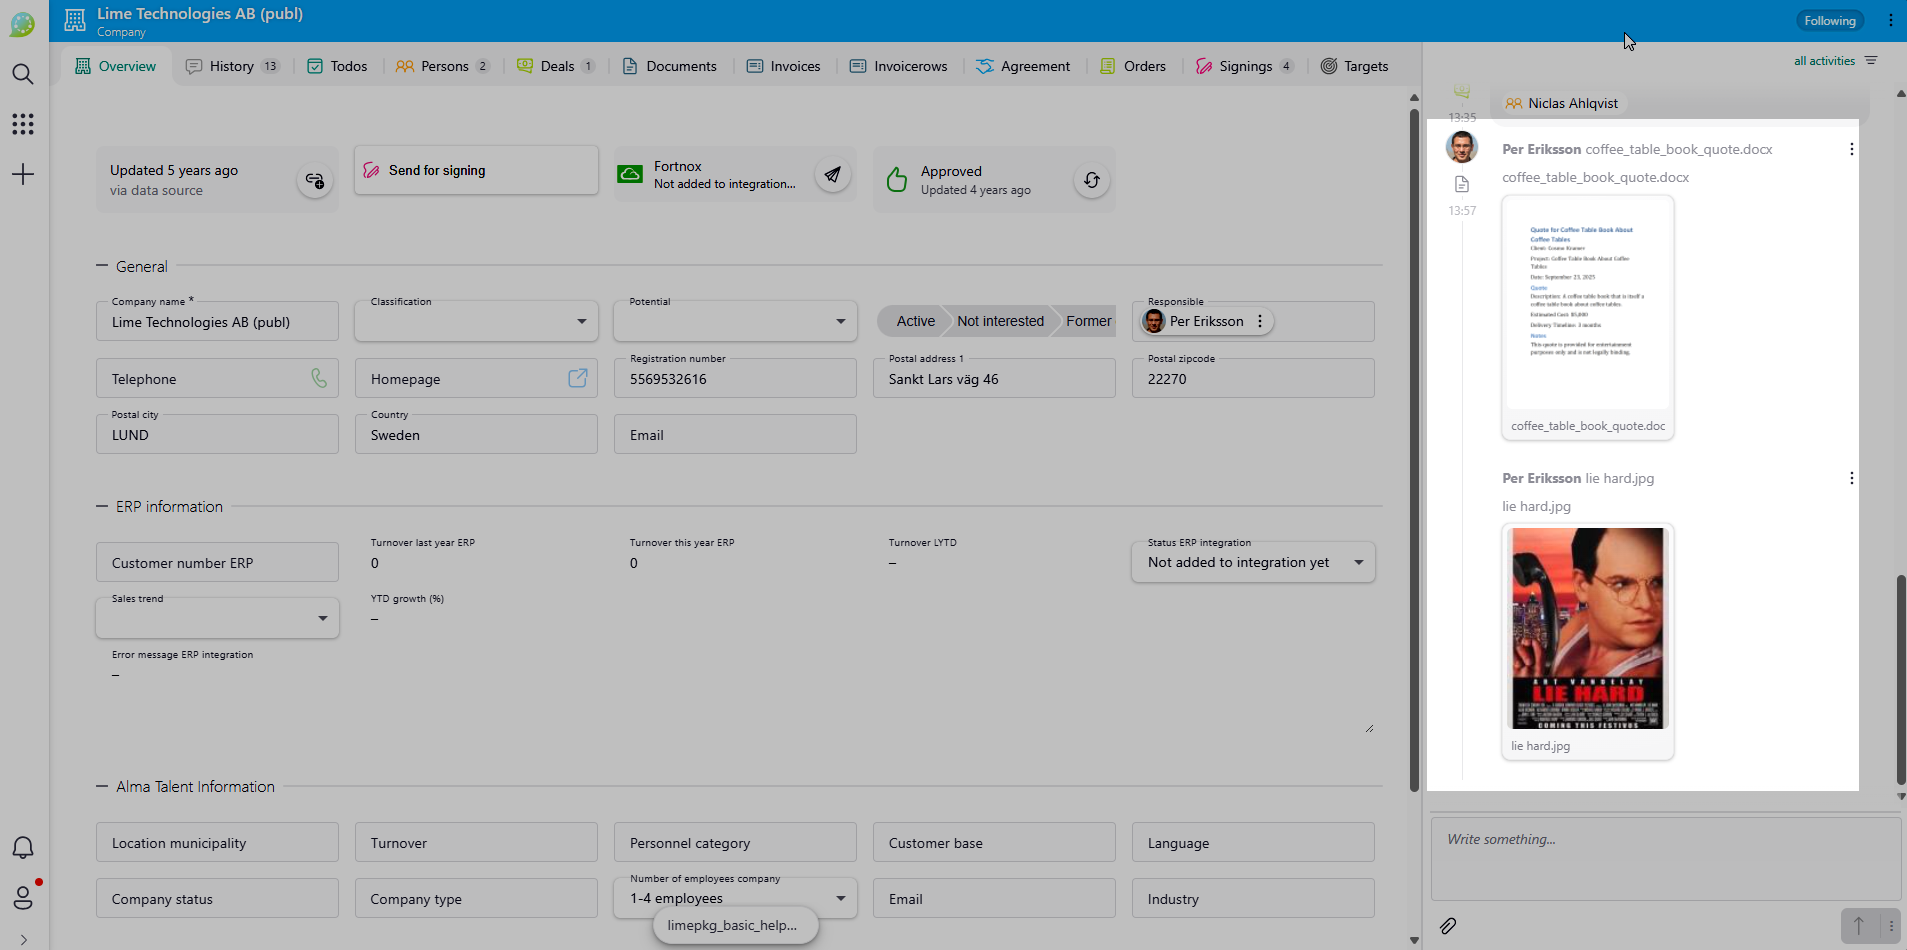Open the lie hard.jpg thumbnail

[1587, 628]
